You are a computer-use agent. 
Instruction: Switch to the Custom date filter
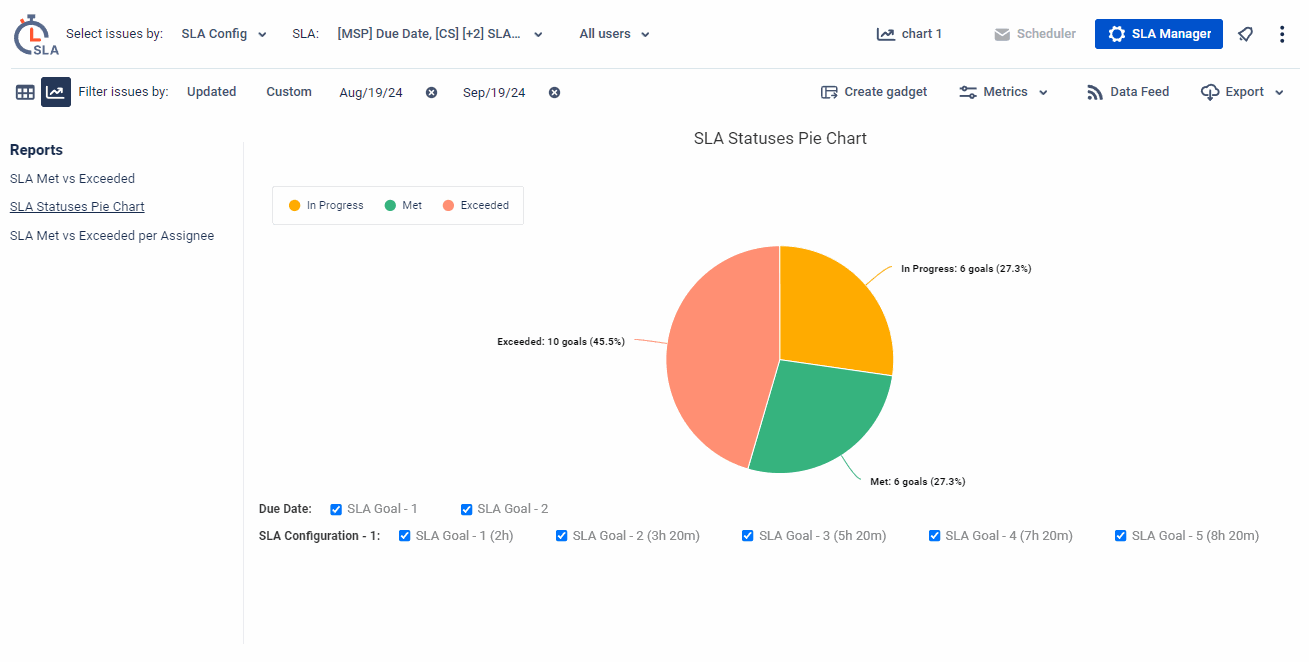(288, 91)
